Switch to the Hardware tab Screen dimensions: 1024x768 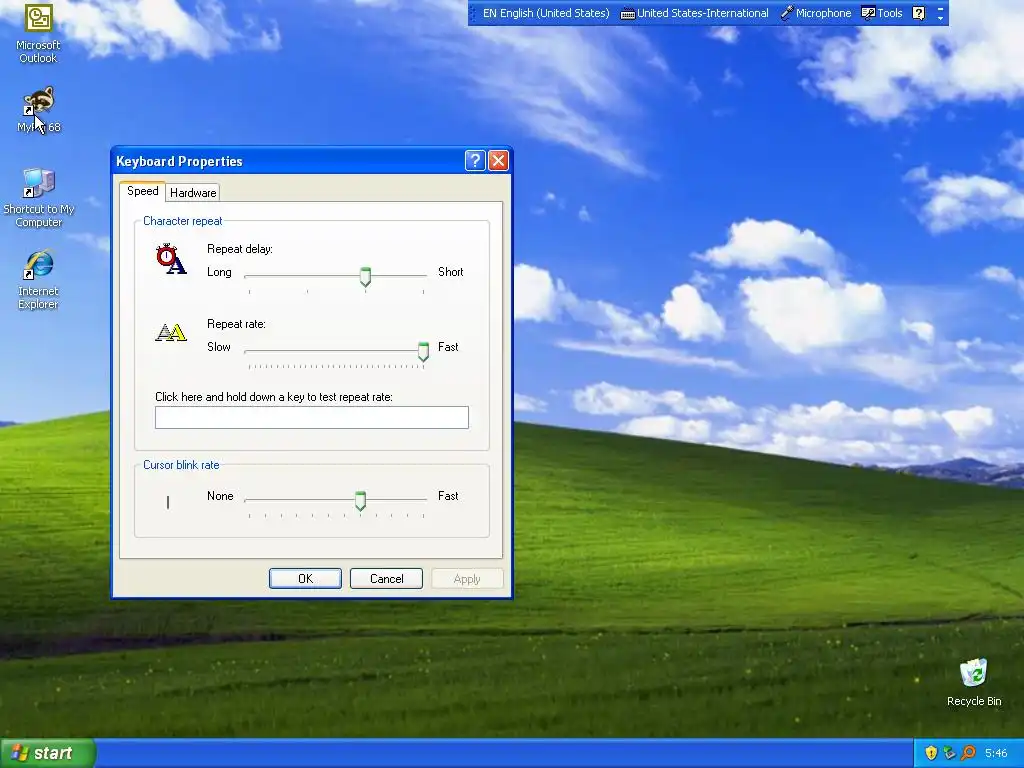[x=193, y=193]
